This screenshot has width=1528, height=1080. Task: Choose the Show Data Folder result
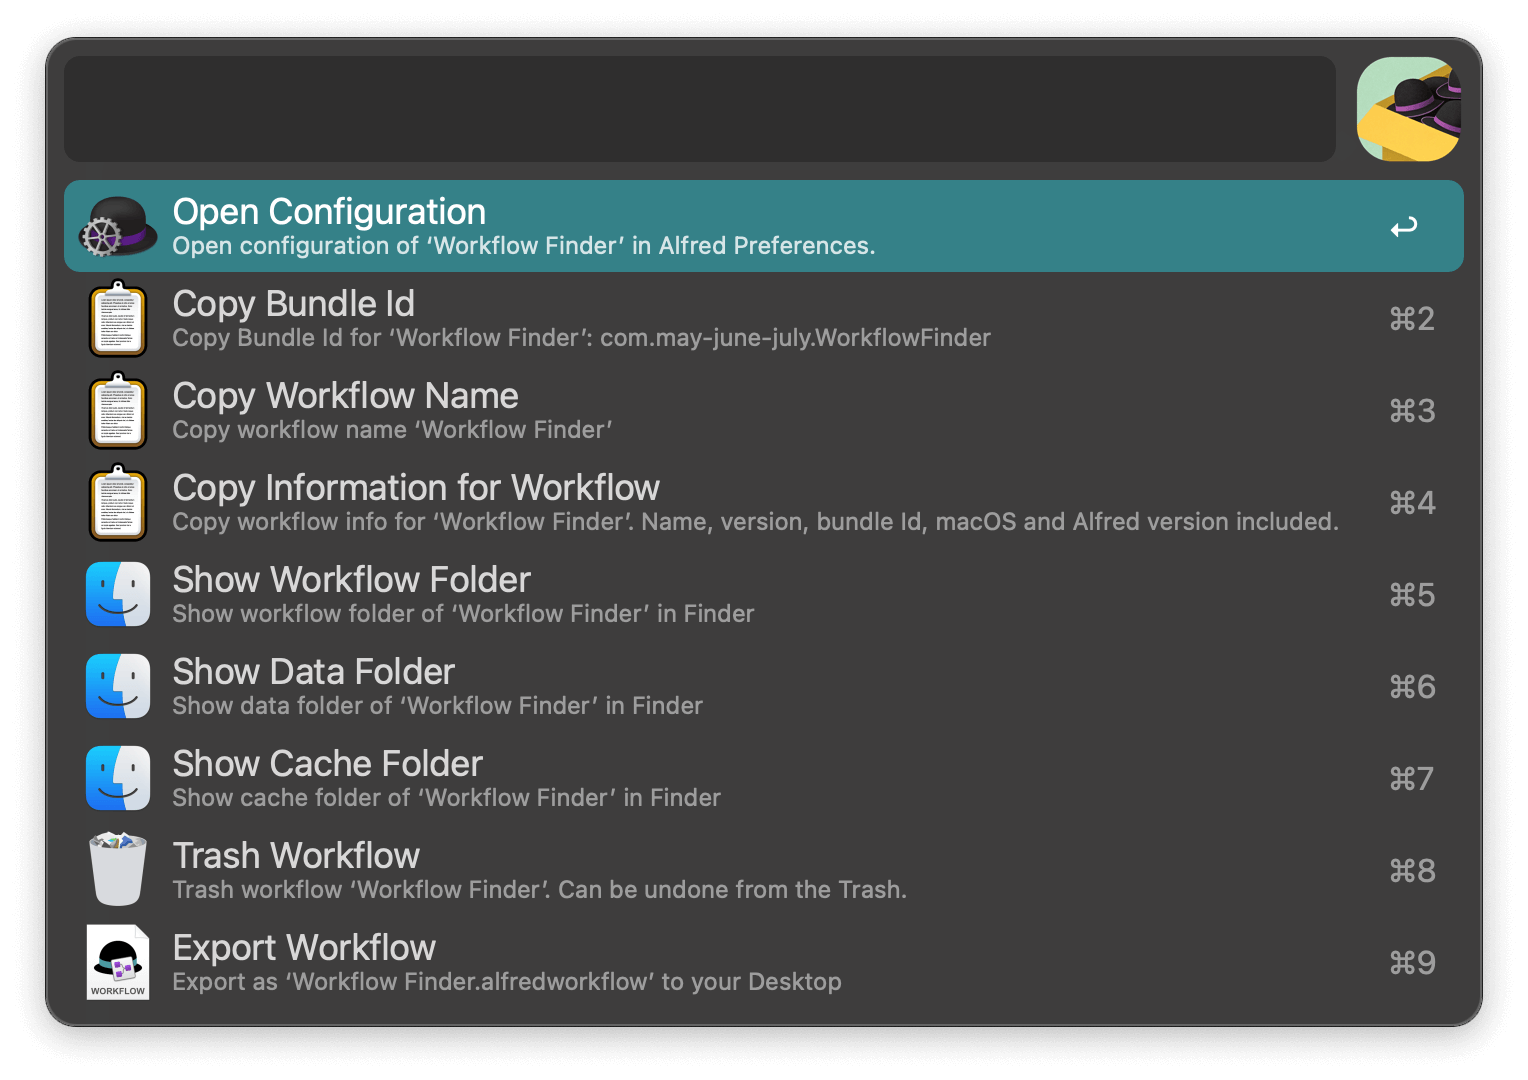pyautogui.click(x=764, y=686)
